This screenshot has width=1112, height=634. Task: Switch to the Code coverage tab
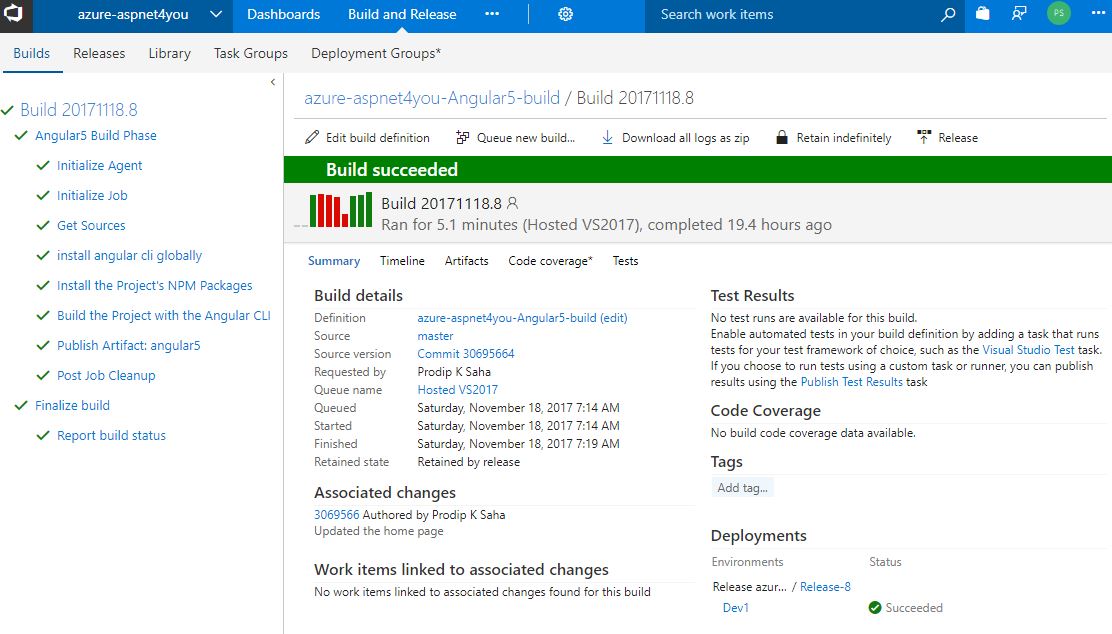point(550,261)
